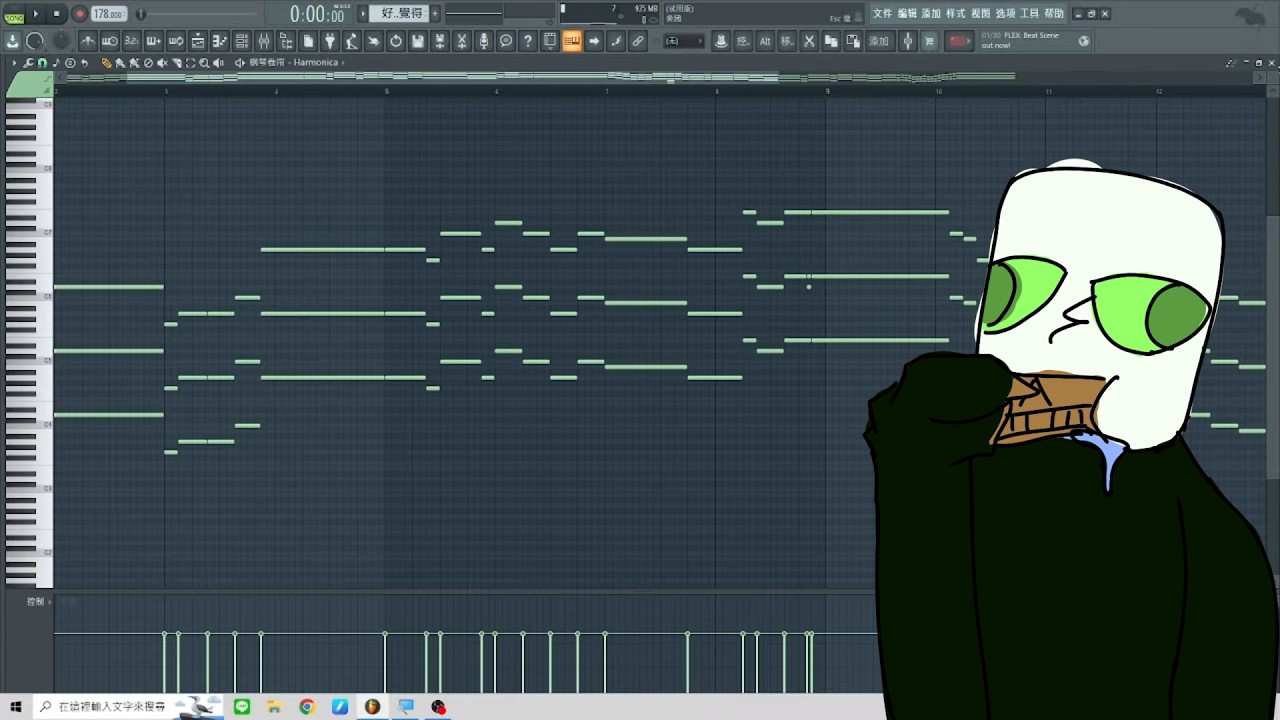Click the song position slider
The width and height of the screenshot is (1280, 720).
[x=140, y=14]
